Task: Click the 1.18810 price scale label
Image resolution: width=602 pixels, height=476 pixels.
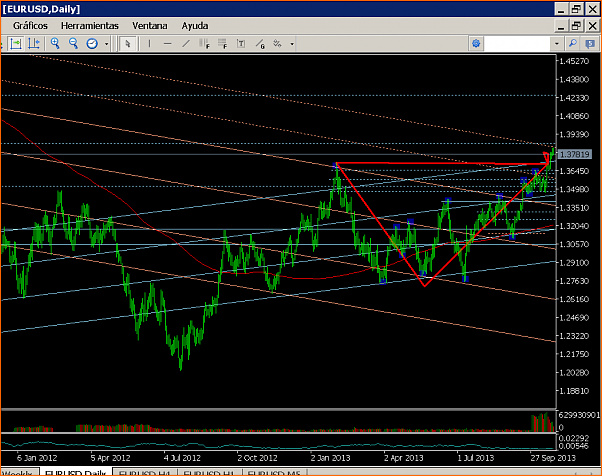Action: coord(574,391)
